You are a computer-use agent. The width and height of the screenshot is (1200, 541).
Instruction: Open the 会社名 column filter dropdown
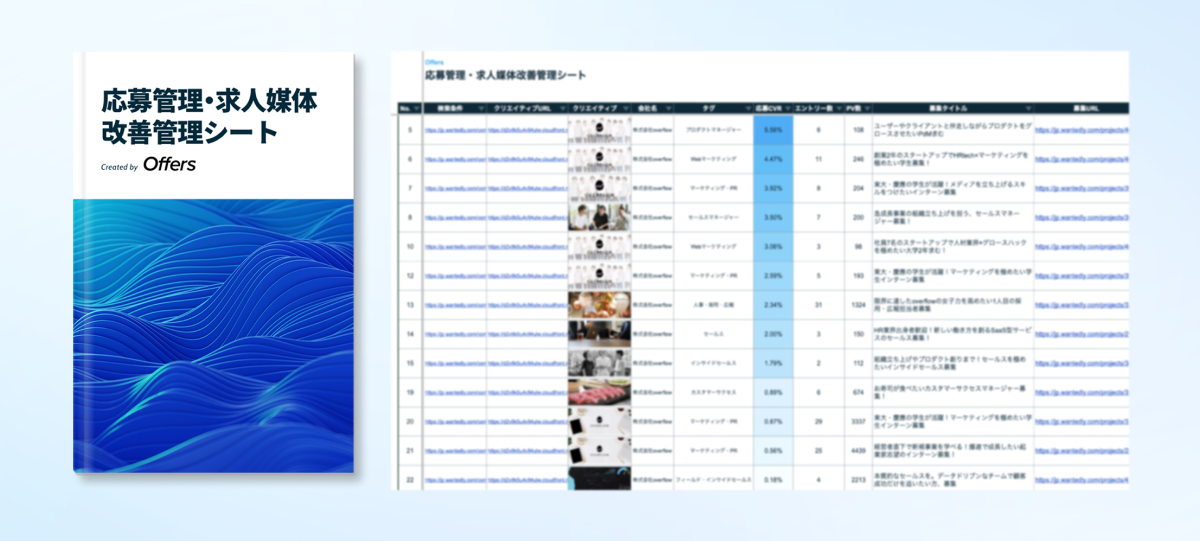[x=668, y=108]
